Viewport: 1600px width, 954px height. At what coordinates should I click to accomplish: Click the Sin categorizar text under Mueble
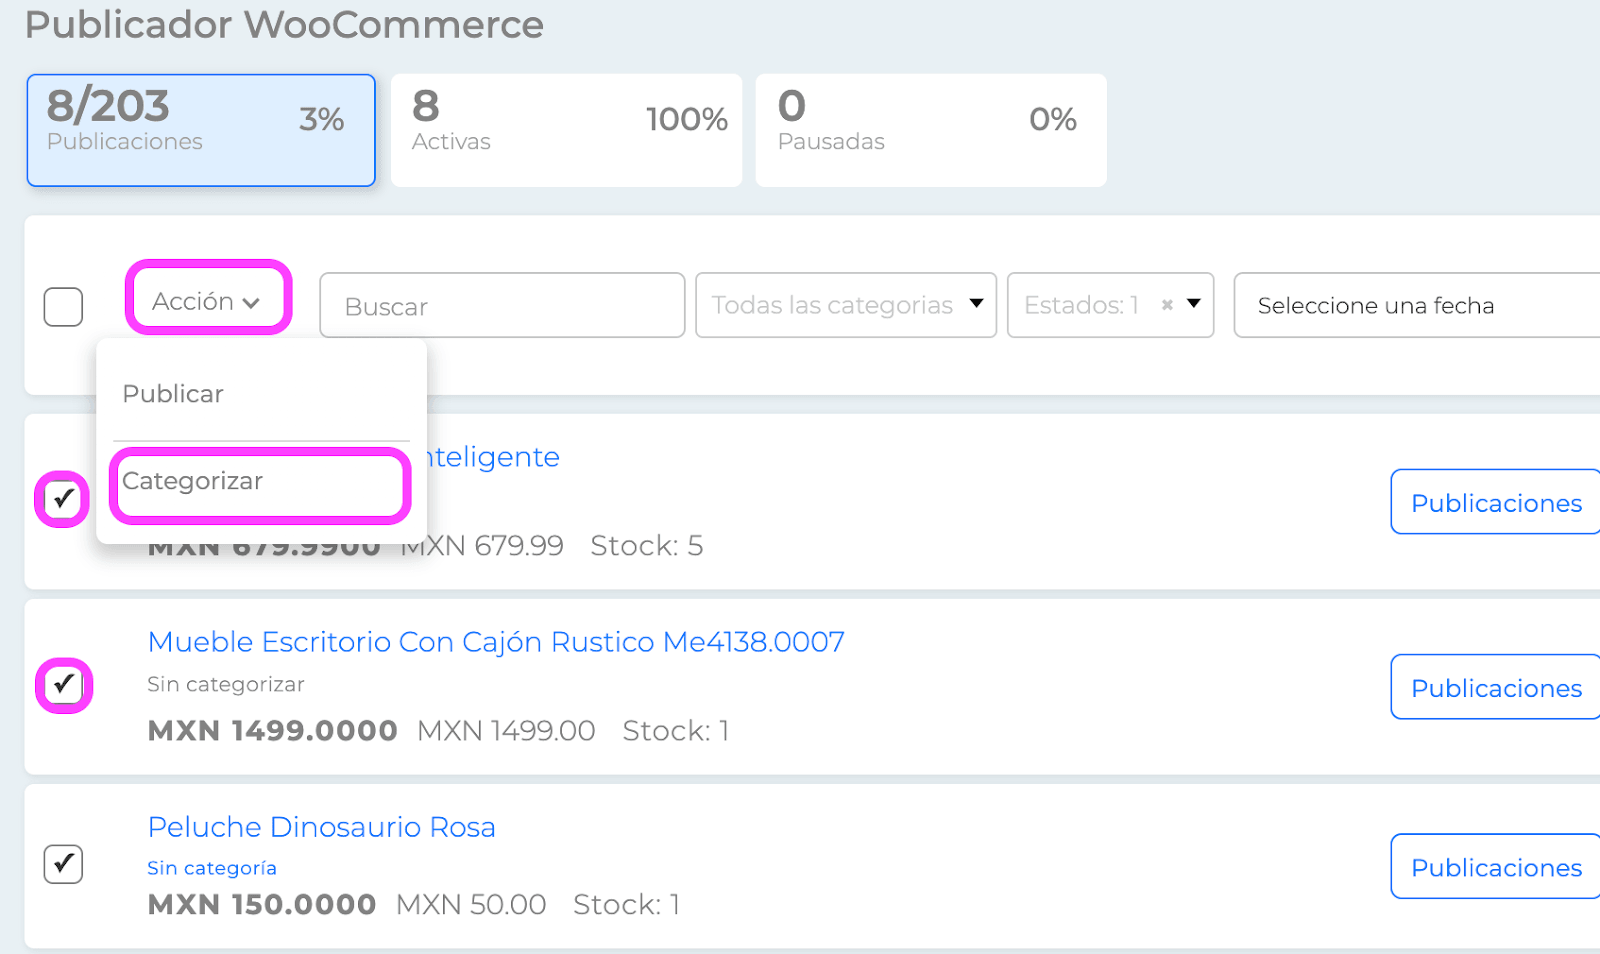coord(226,685)
